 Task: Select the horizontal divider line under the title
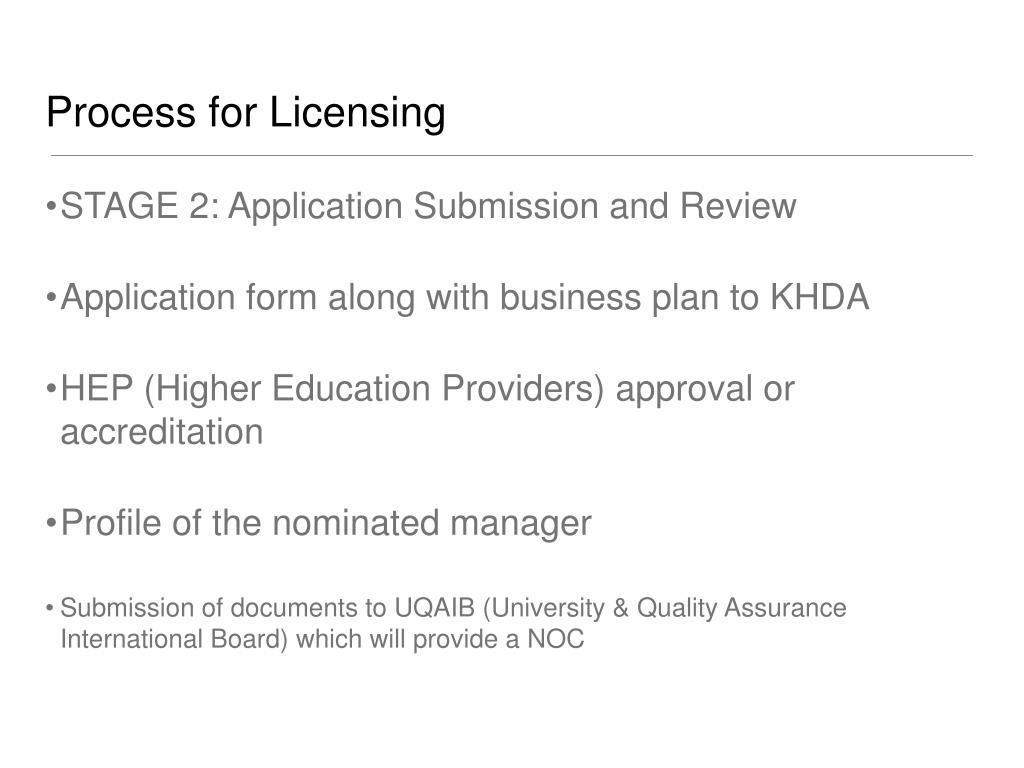(512, 155)
